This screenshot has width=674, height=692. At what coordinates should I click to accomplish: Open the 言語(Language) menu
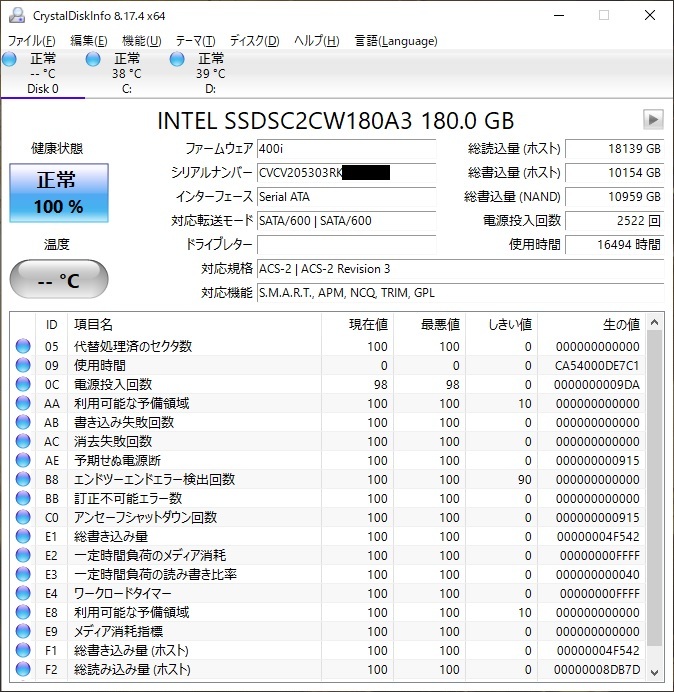click(x=396, y=41)
